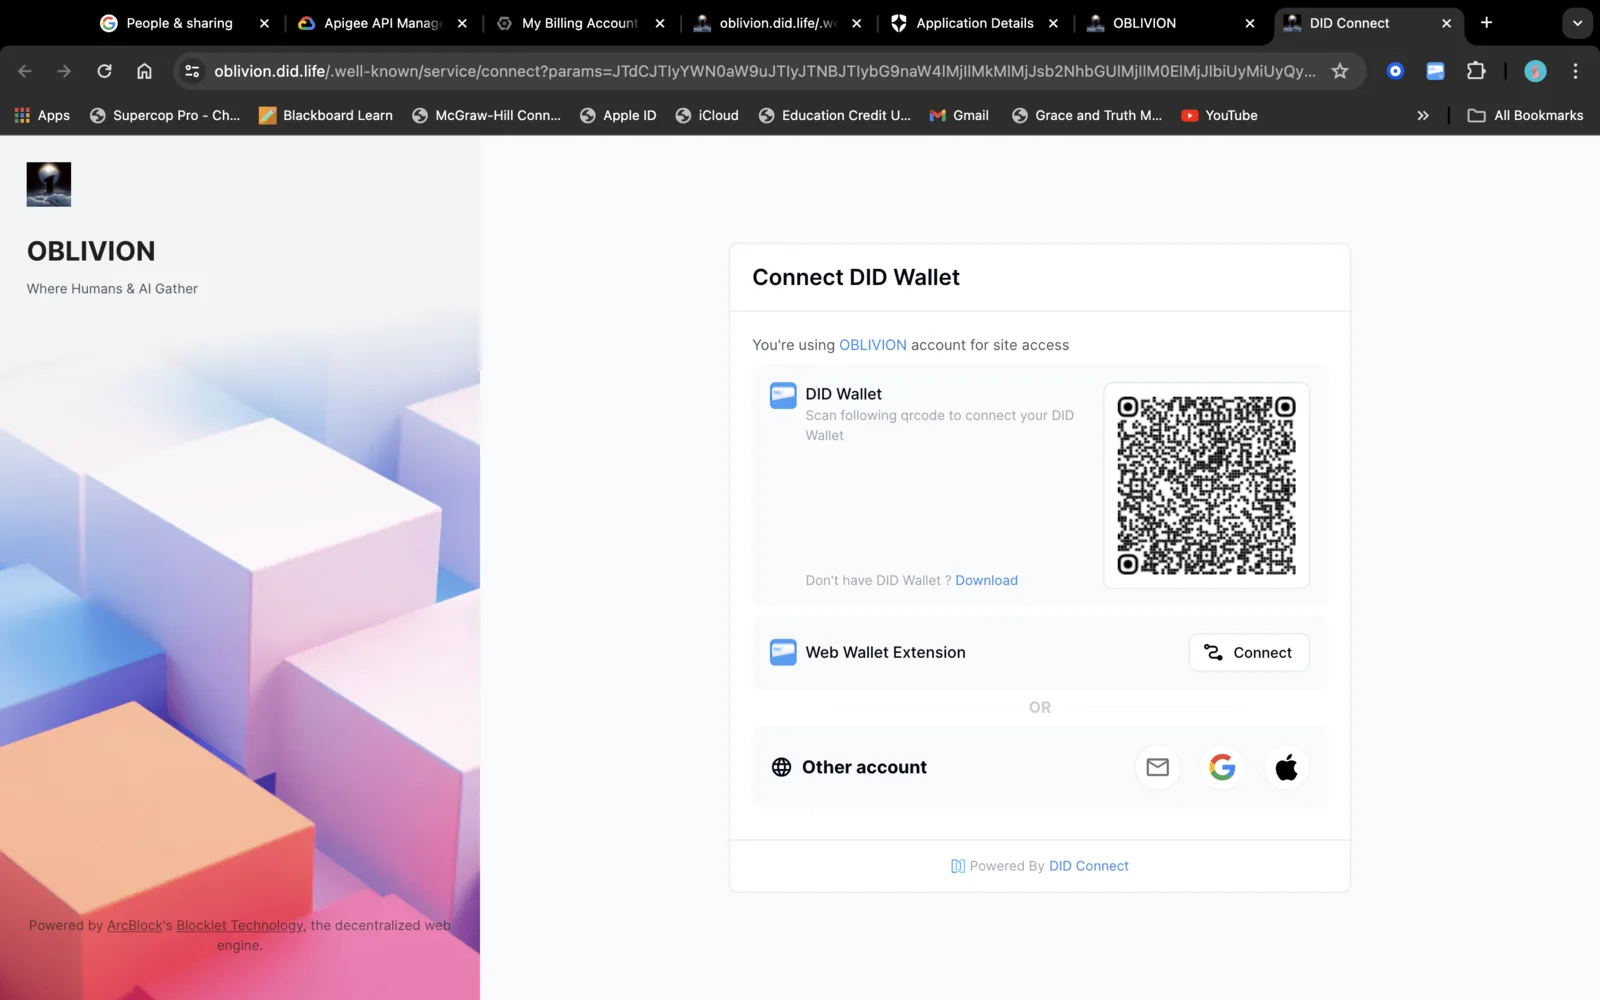Click the Connect DID Wallet heading
Image resolution: width=1600 pixels, height=1000 pixels.
point(856,277)
